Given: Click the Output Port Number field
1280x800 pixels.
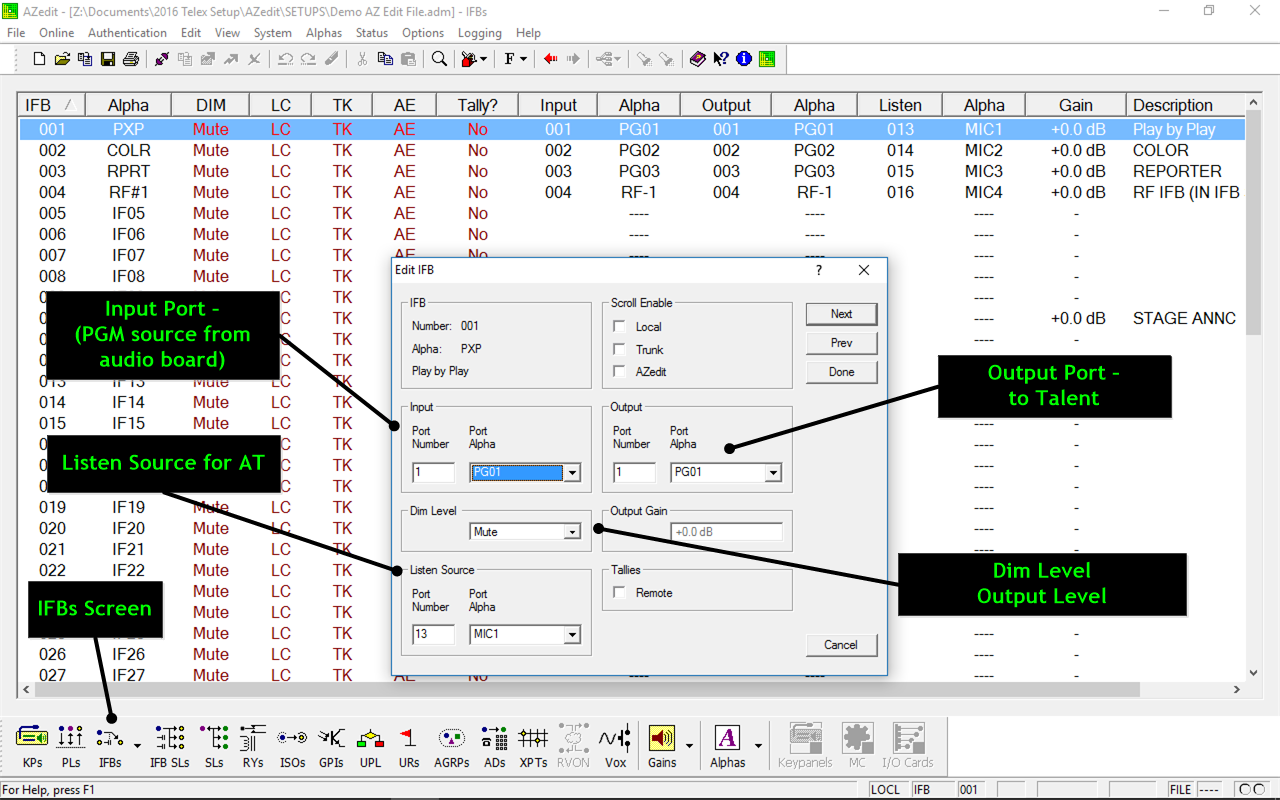Looking at the screenshot, I should (635, 473).
